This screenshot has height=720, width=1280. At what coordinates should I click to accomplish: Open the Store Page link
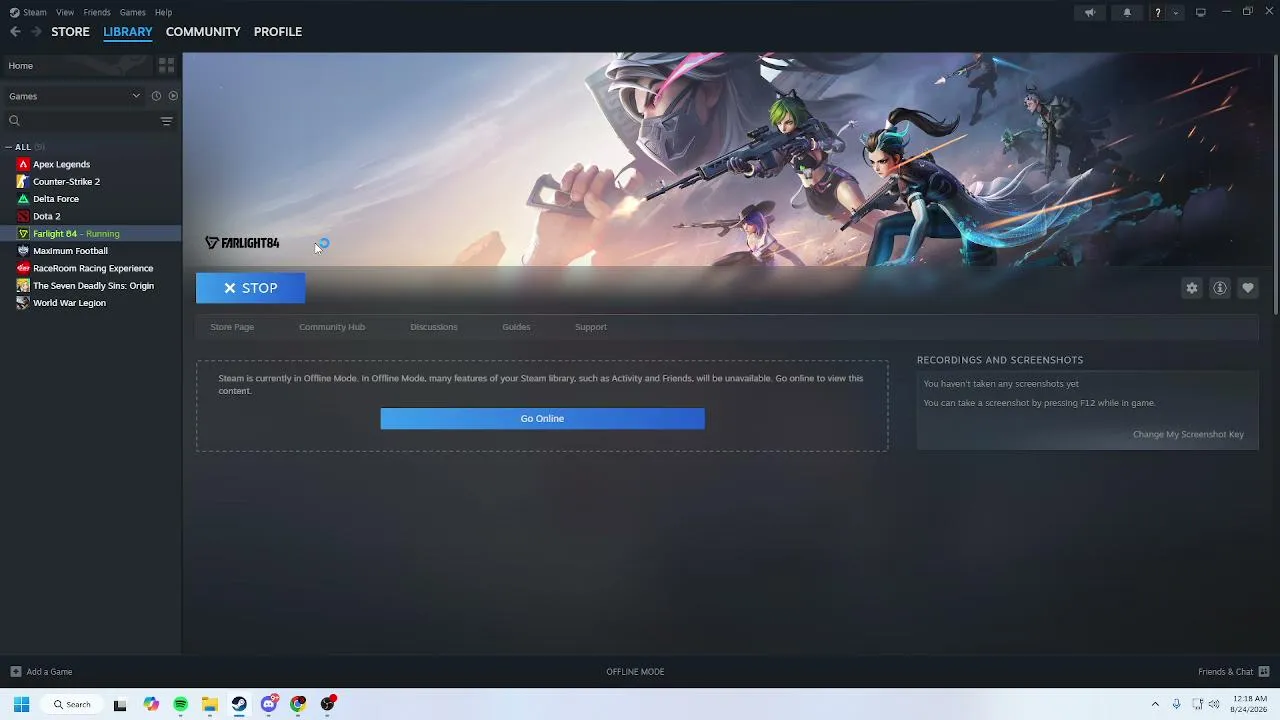pos(232,327)
